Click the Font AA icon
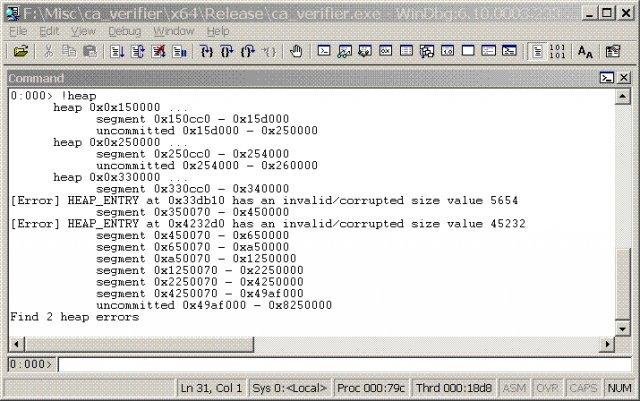The height and width of the screenshot is (401, 640). [585, 51]
